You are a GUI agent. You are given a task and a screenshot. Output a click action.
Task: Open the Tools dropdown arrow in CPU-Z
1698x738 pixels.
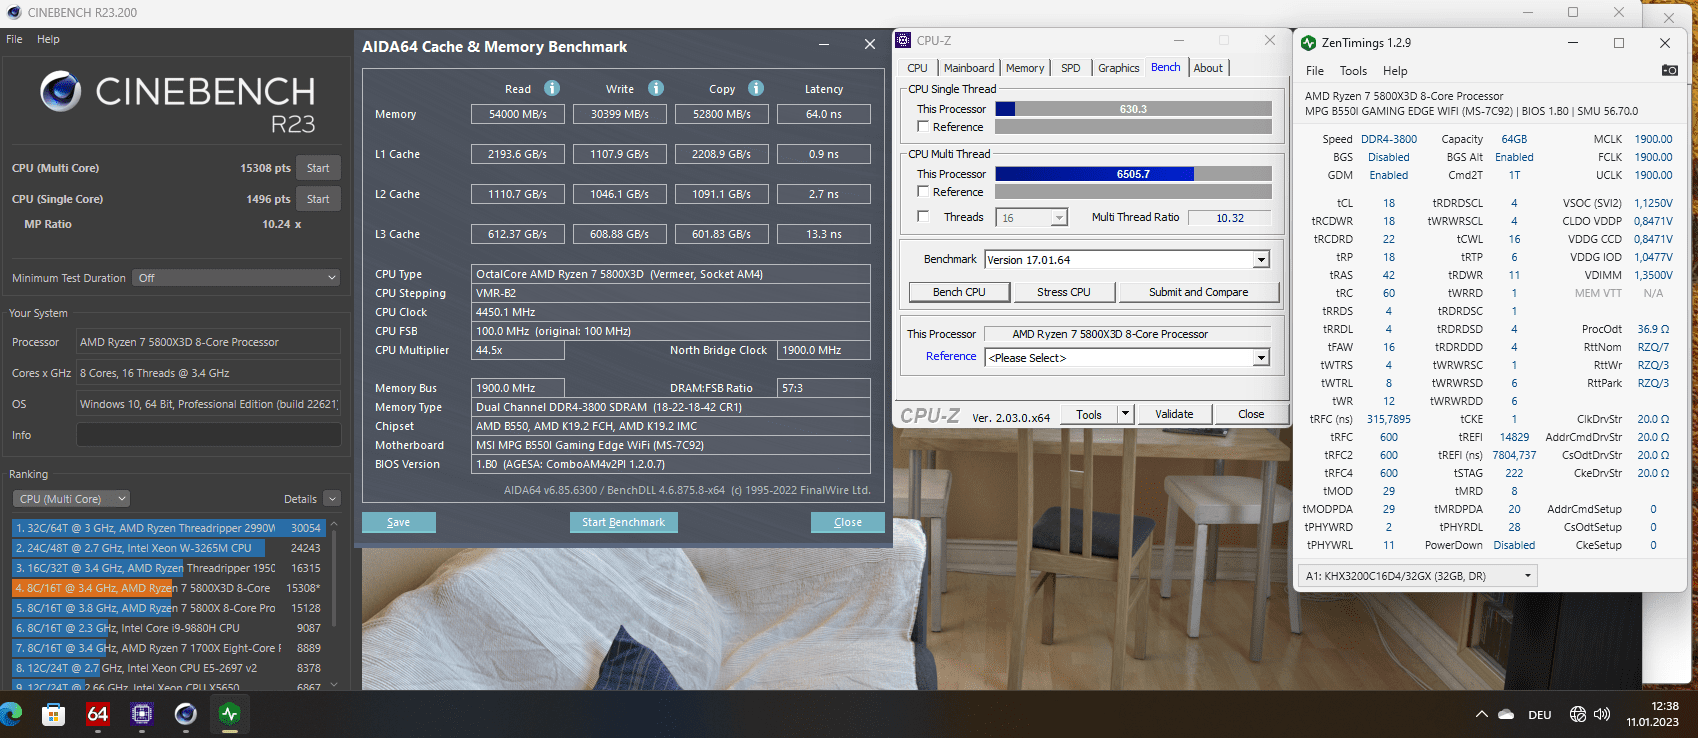pos(1125,414)
